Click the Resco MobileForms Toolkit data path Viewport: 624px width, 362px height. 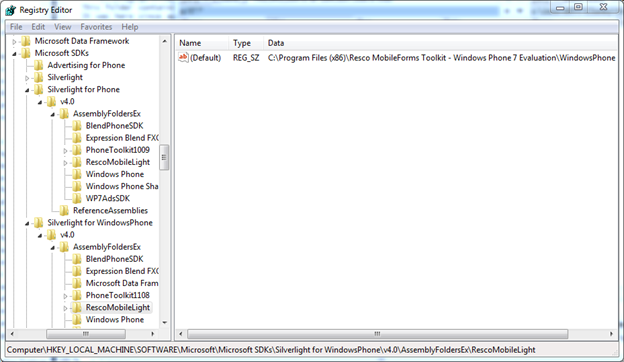click(441, 58)
